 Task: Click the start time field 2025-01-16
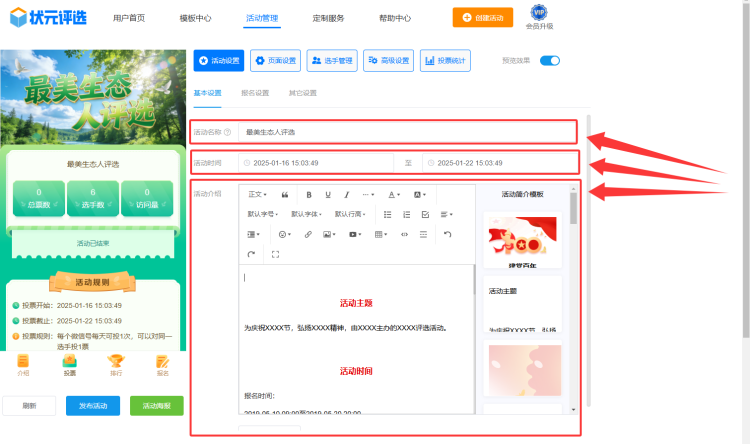click(x=316, y=163)
